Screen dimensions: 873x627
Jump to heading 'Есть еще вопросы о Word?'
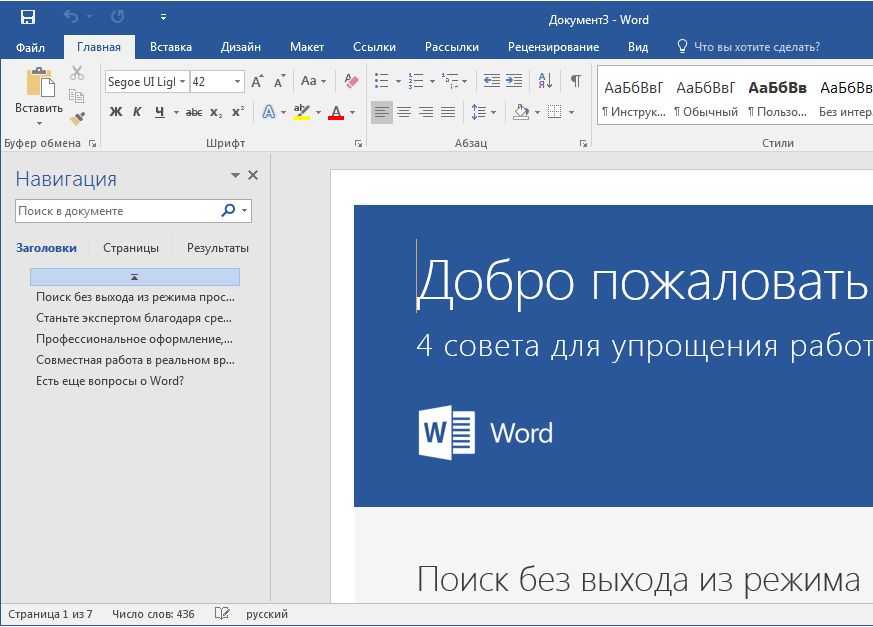110,381
